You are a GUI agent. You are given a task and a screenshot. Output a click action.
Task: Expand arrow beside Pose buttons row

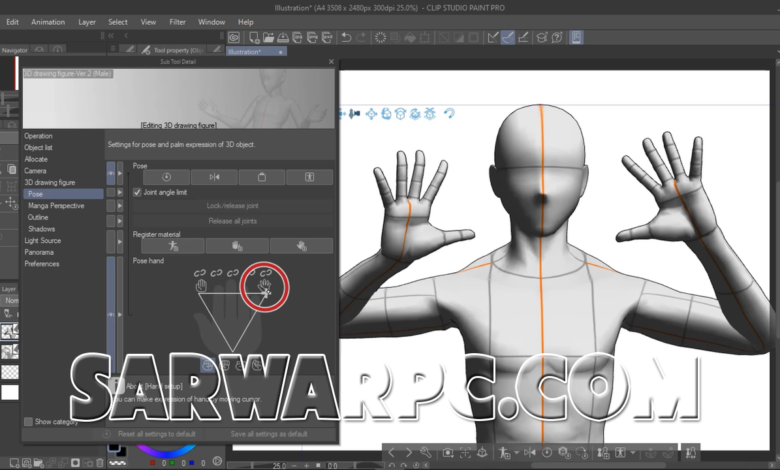tap(119, 174)
